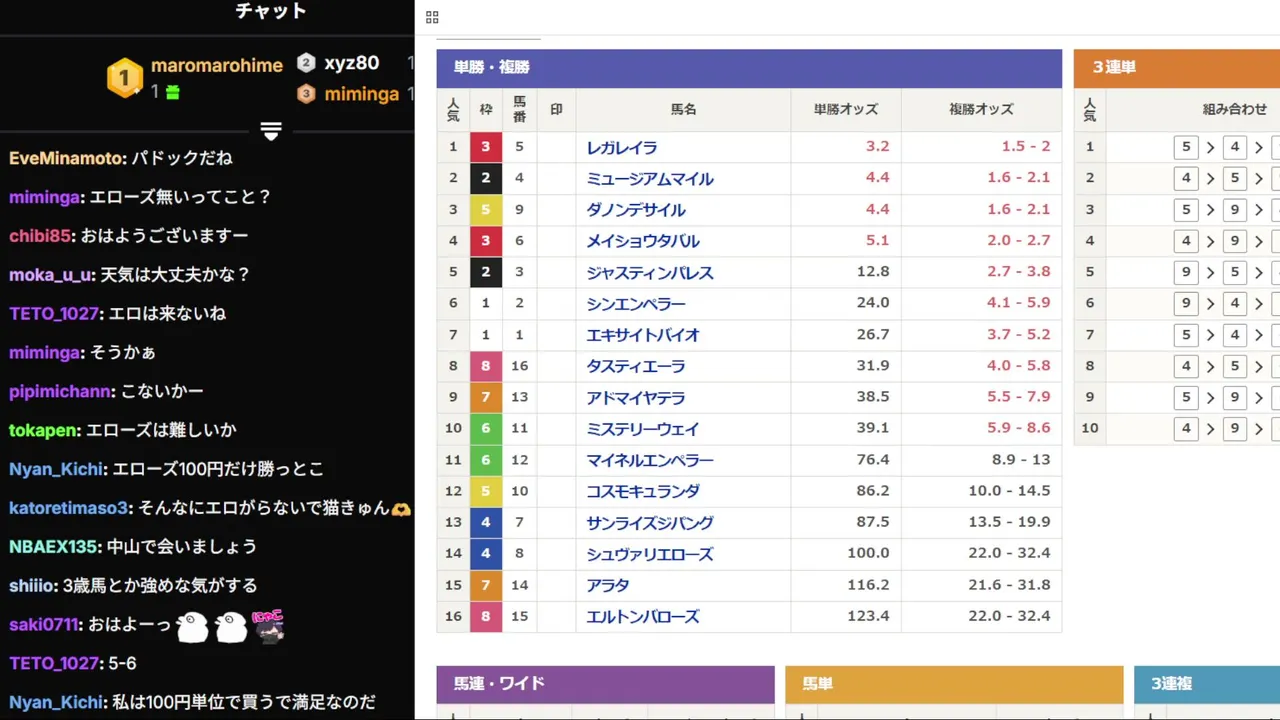The width and height of the screenshot is (1280, 720).
Task: Click tokapen username in chat
Action: click(43, 431)
